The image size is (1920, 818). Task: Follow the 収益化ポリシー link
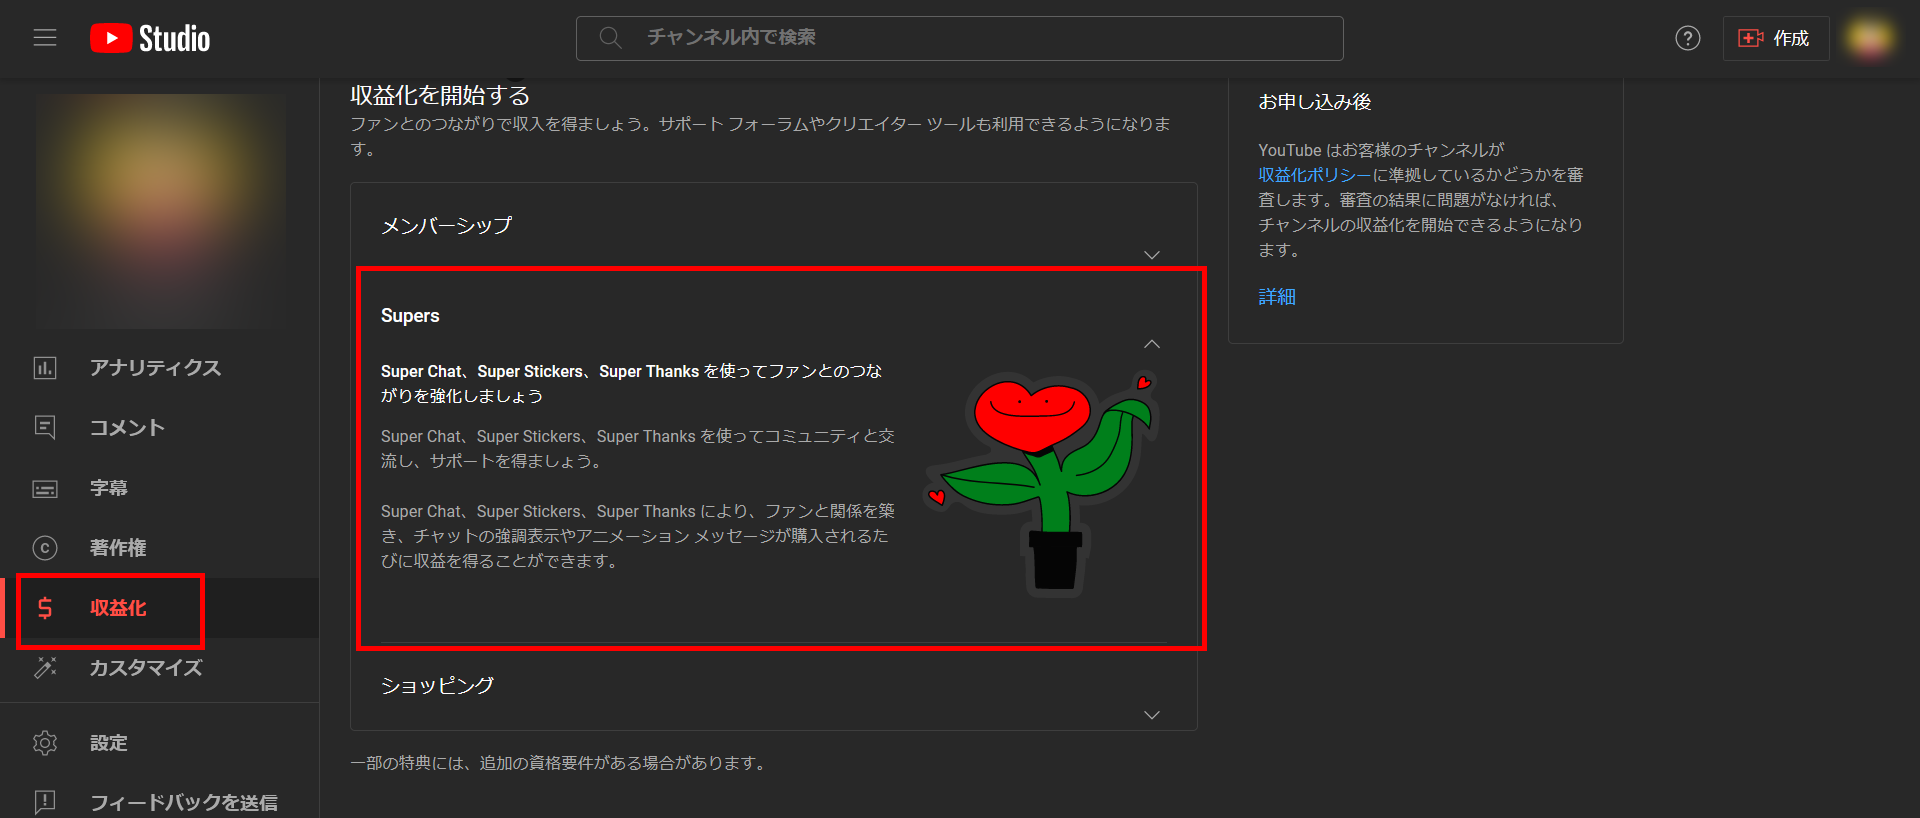tap(1315, 175)
